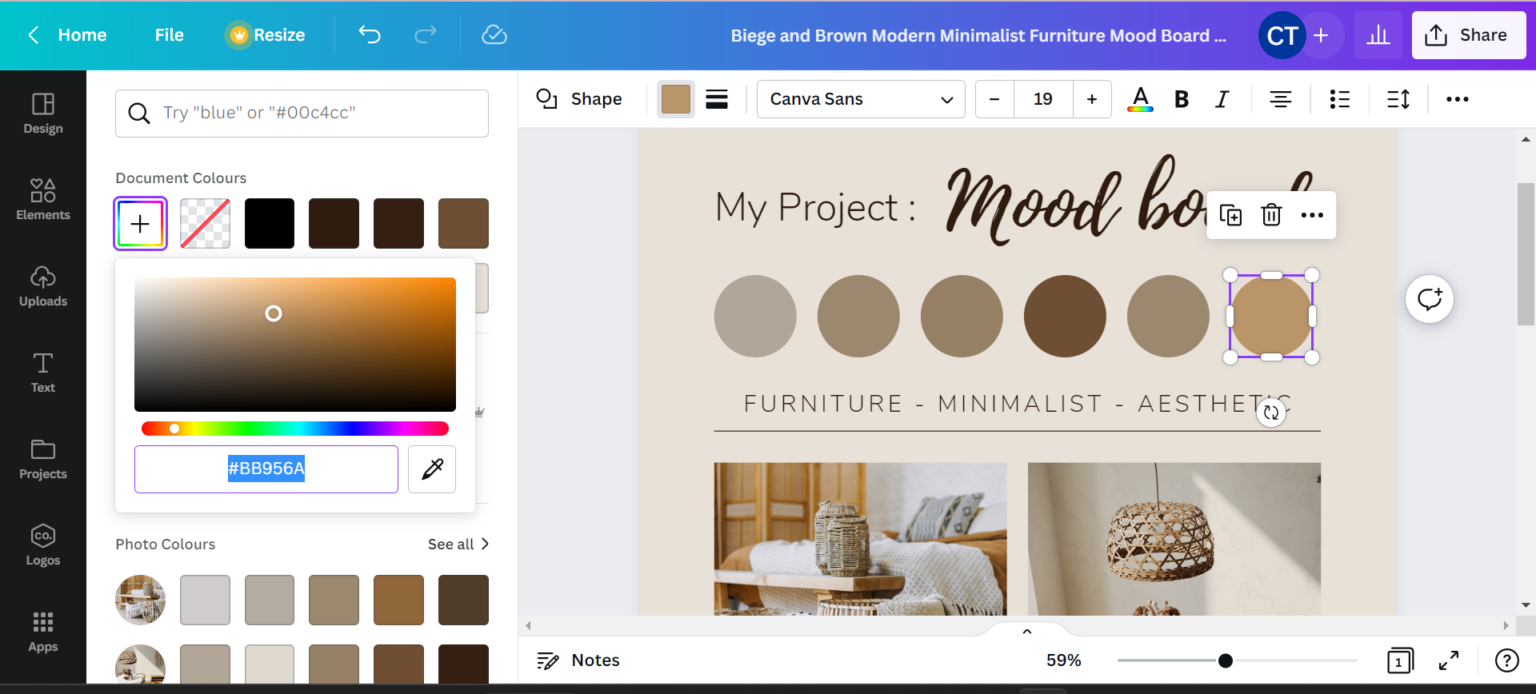Click inside the colour saturation picker area

[x=295, y=344]
